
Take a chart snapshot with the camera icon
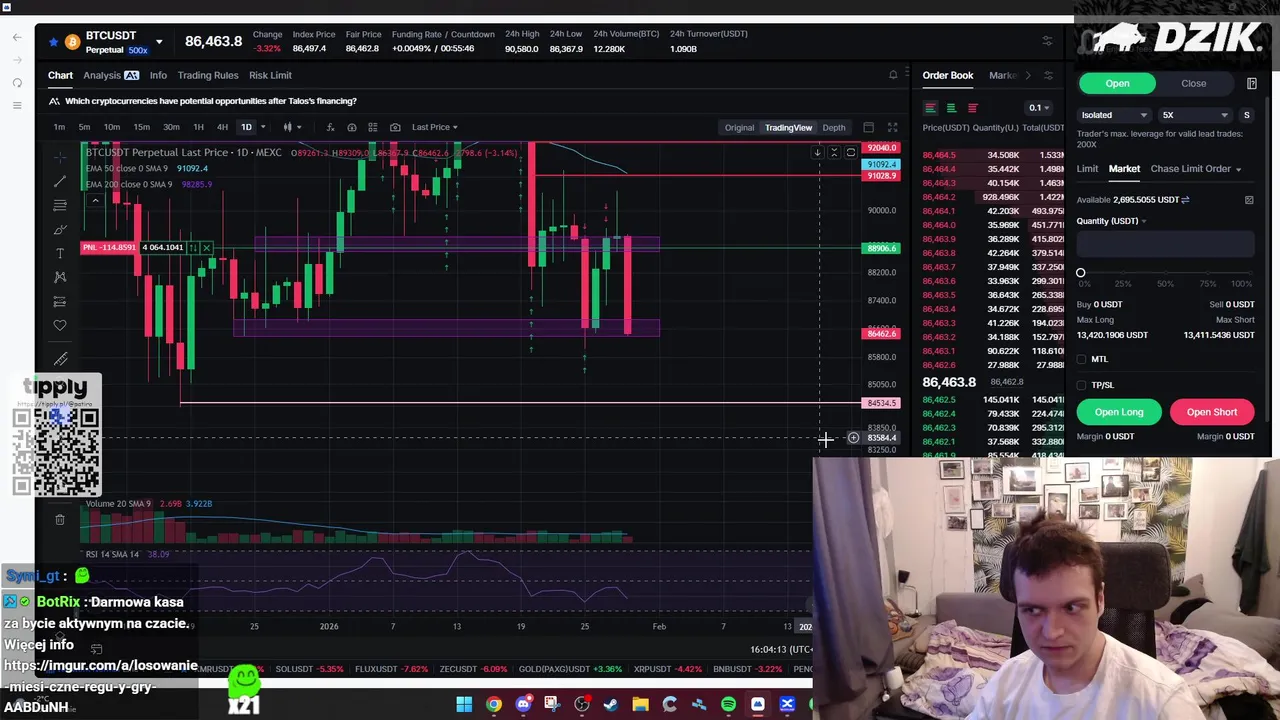(395, 127)
